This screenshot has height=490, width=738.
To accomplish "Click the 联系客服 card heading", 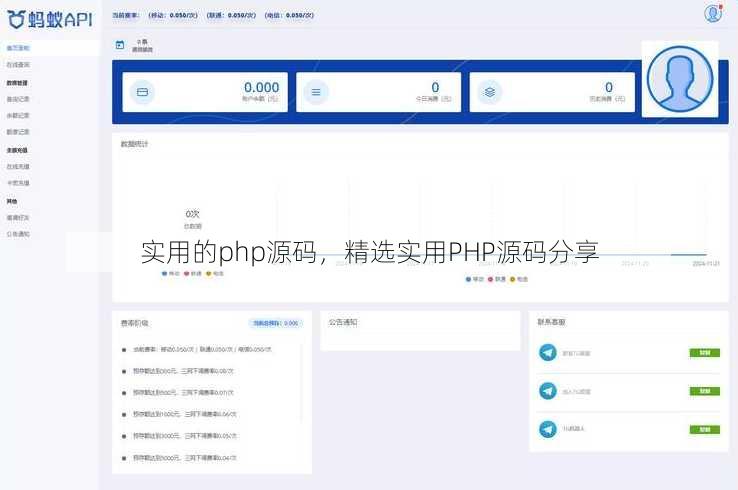I will (x=552, y=322).
